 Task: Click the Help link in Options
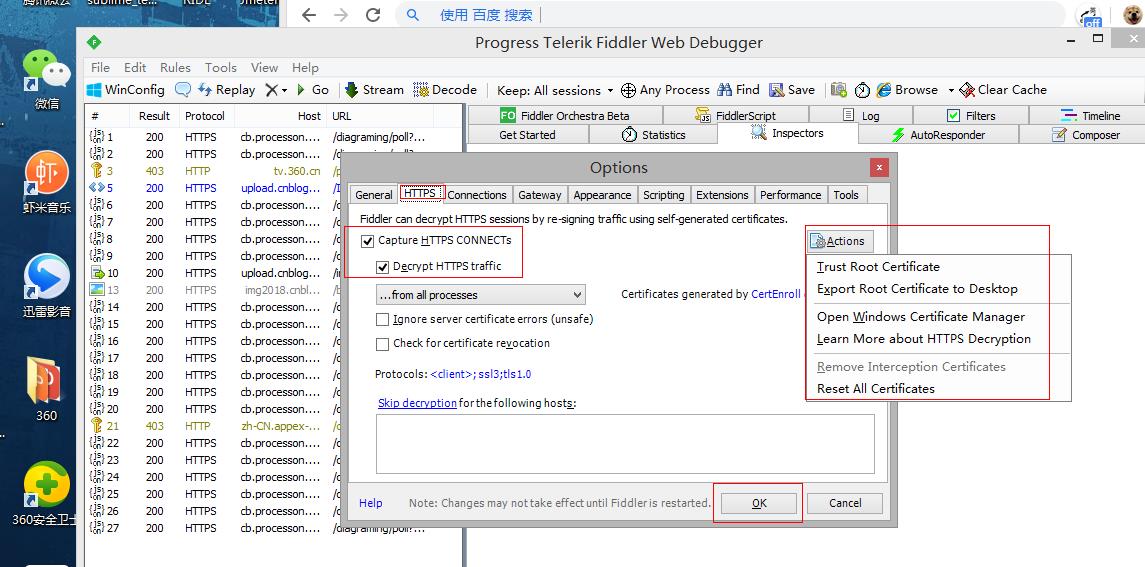tap(370, 503)
